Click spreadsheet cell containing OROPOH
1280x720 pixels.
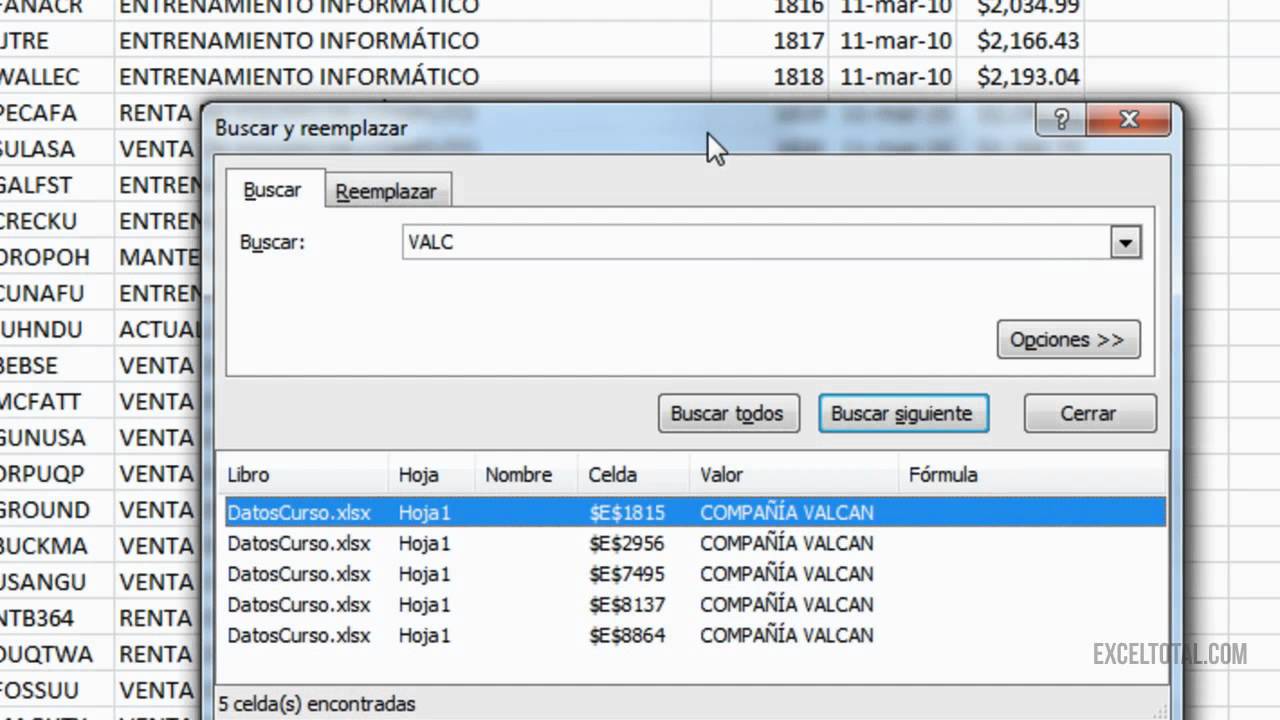pos(56,257)
